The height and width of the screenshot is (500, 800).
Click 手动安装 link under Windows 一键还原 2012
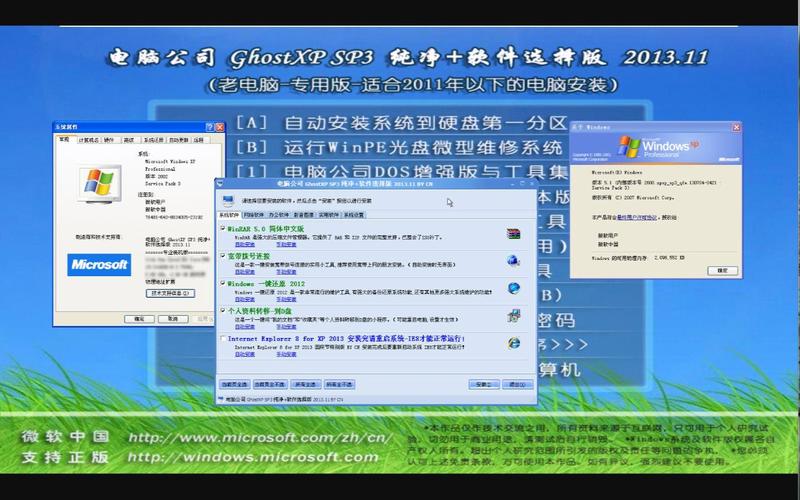pyautogui.click(x=286, y=299)
